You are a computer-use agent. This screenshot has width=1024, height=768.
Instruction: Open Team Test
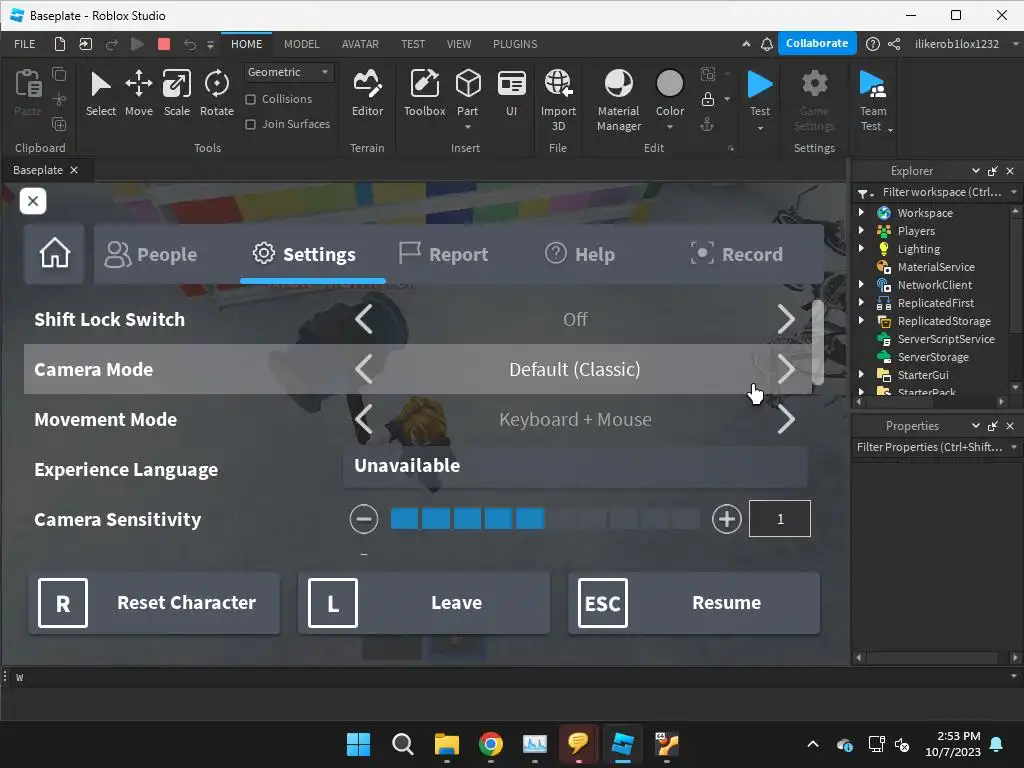coord(873,100)
